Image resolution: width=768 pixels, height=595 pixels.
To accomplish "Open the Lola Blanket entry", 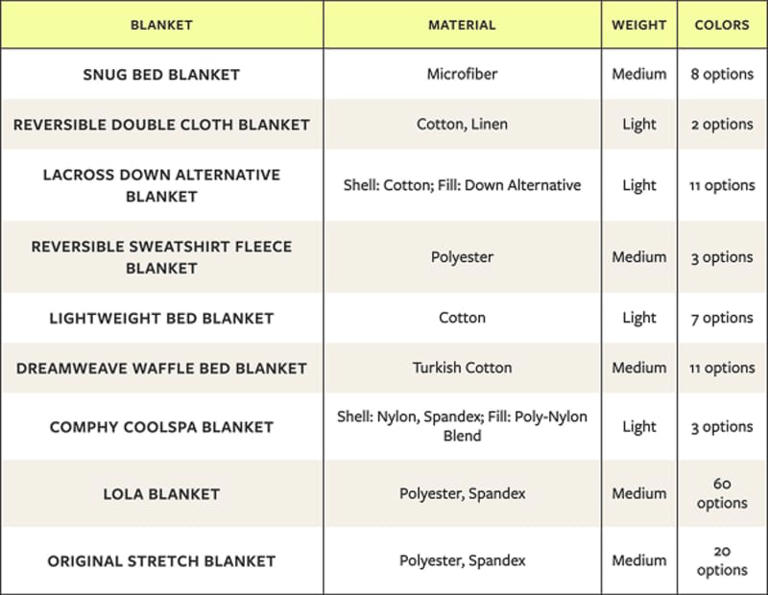I will pyautogui.click(x=162, y=494).
